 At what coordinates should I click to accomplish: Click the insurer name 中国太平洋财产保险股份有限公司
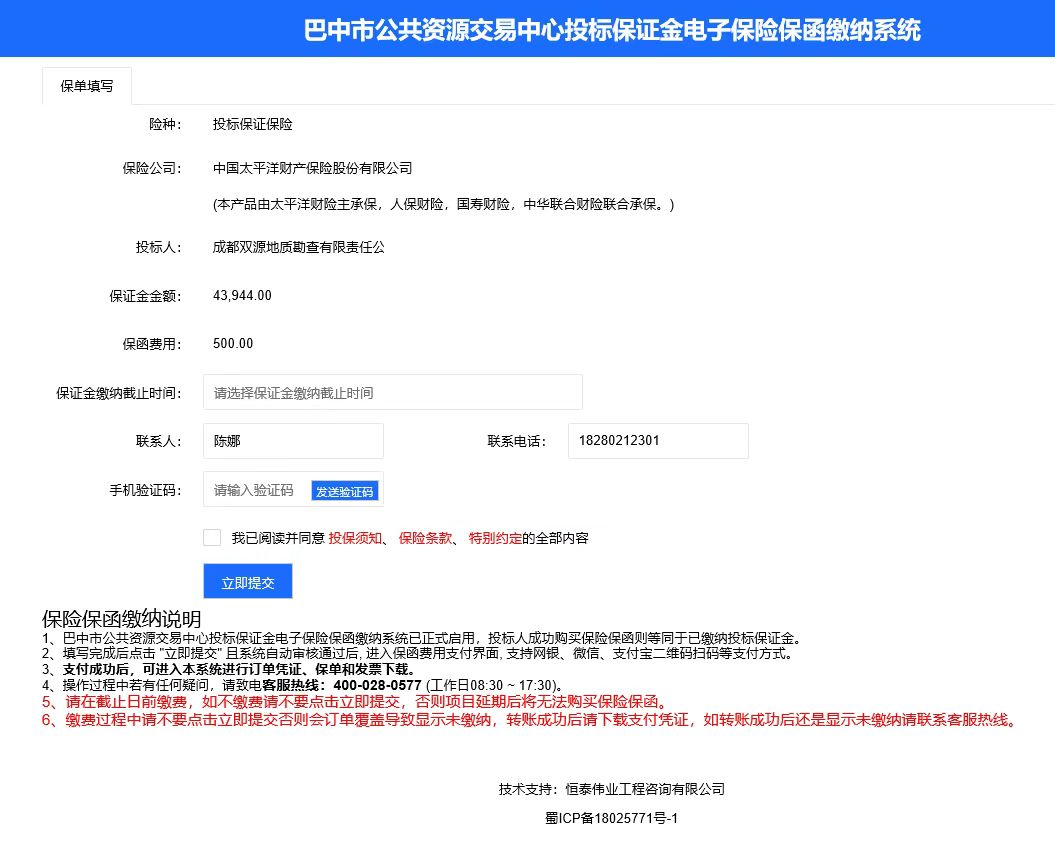[x=312, y=169]
